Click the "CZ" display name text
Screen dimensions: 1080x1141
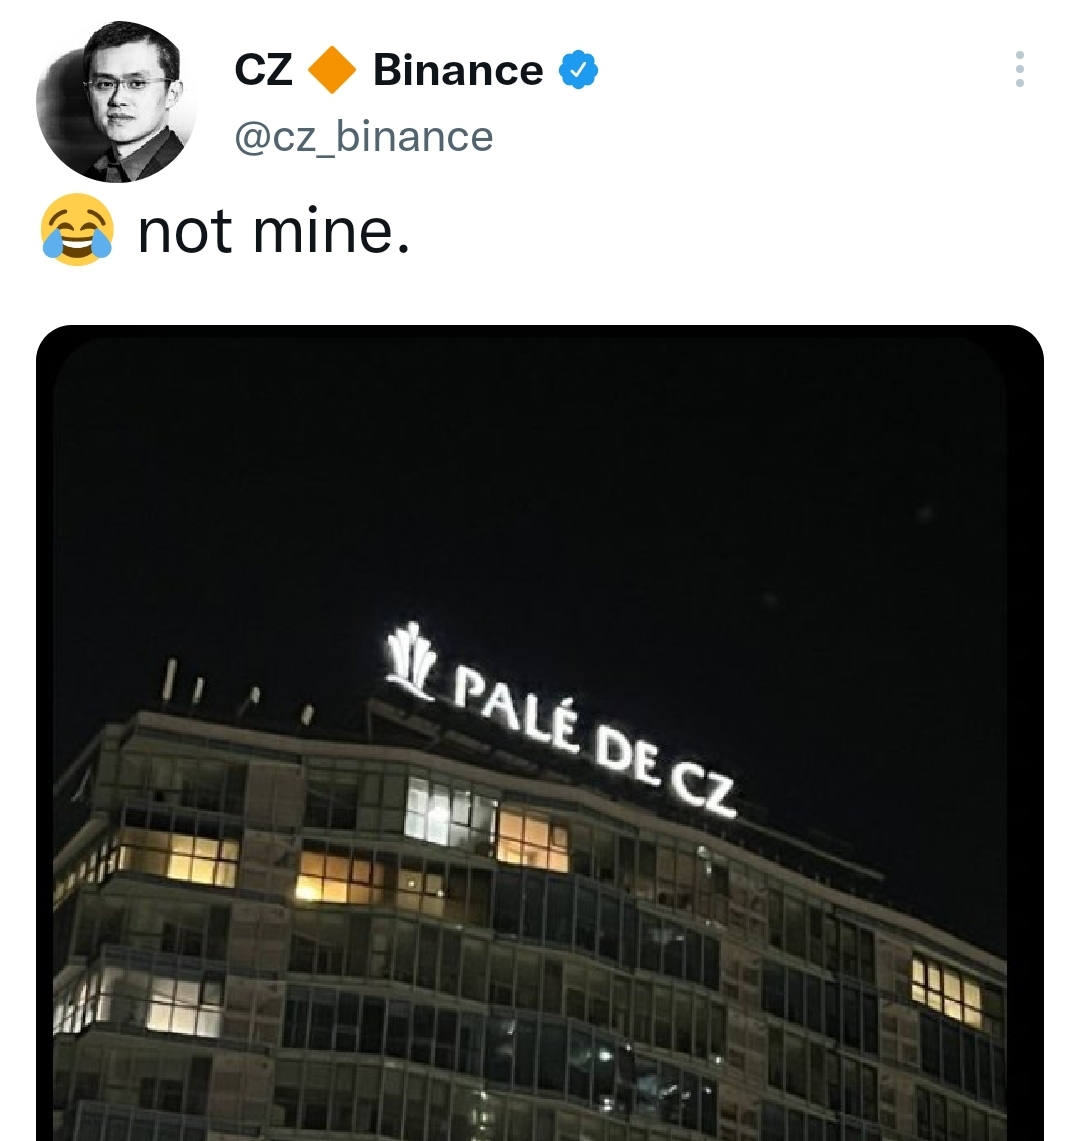coord(263,70)
